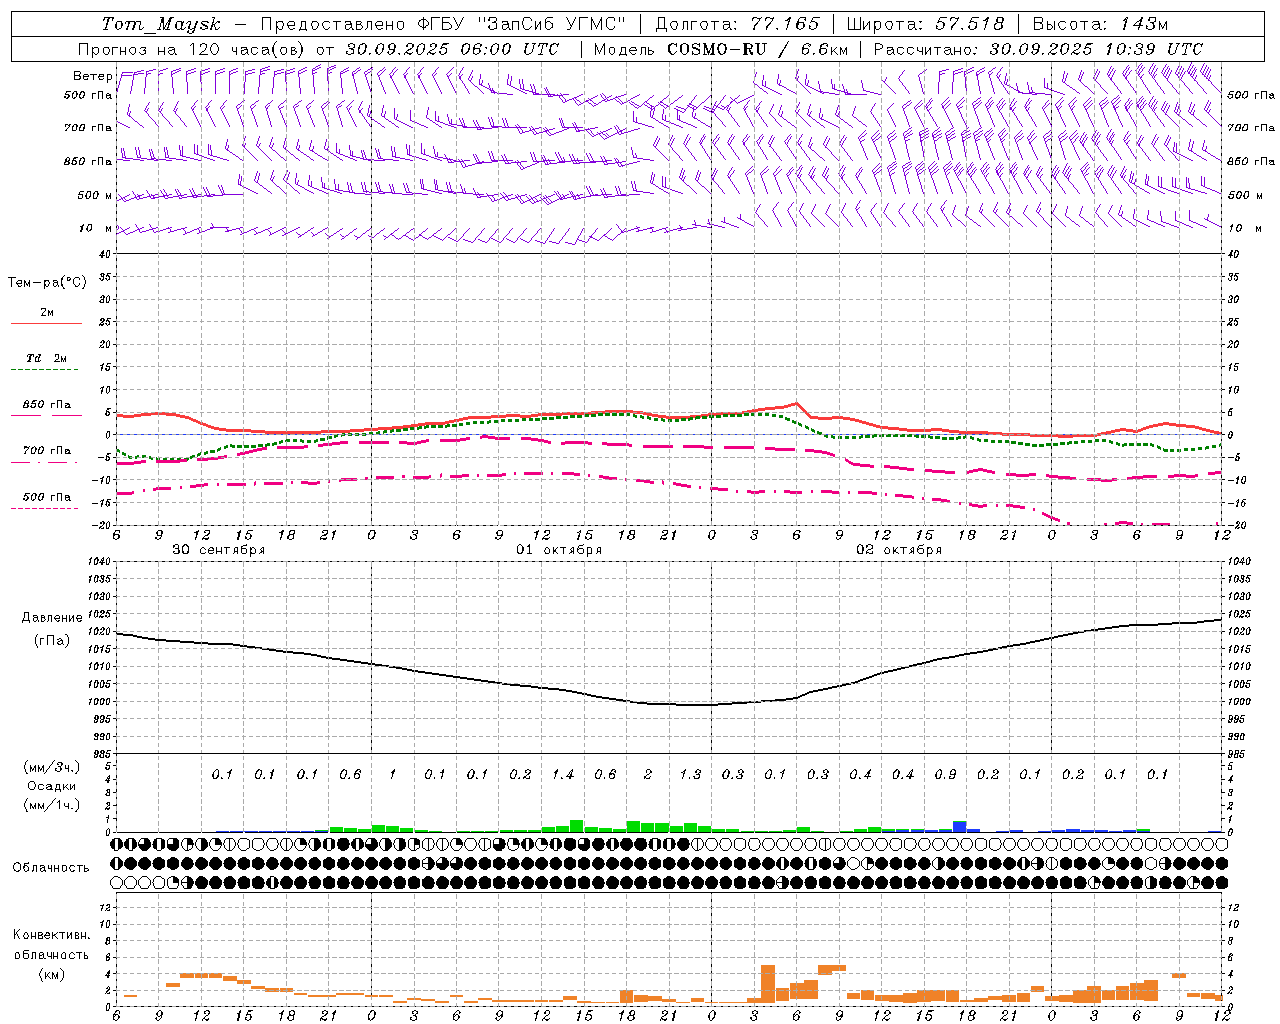This screenshot has width=1280, height=1024.
Task: Click the tallest blue precipitation bar
Action: pos(960,826)
